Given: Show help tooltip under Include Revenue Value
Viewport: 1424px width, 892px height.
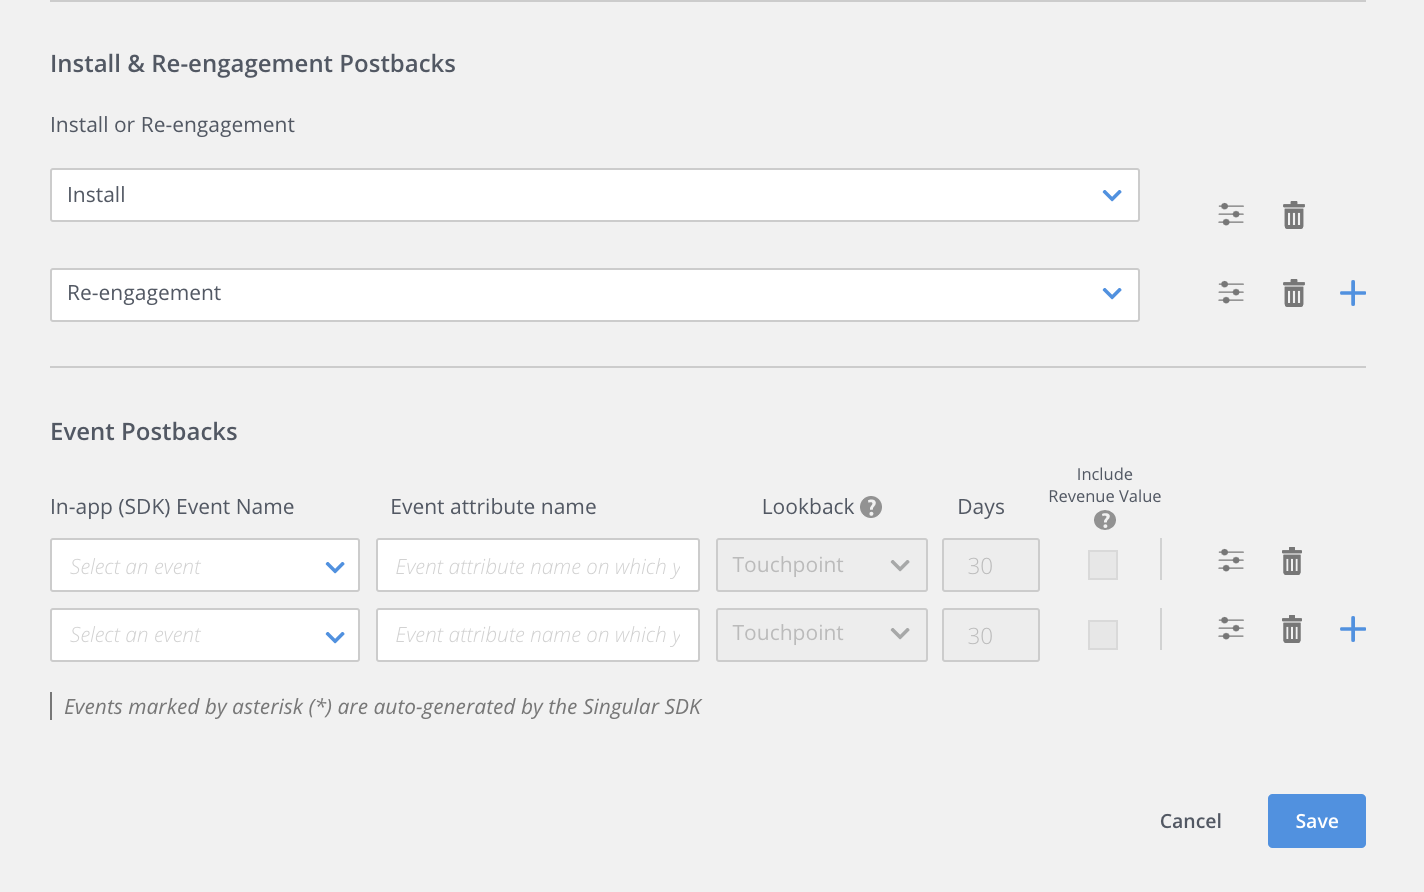Looking at the screenshot, I should point(1105,520).
